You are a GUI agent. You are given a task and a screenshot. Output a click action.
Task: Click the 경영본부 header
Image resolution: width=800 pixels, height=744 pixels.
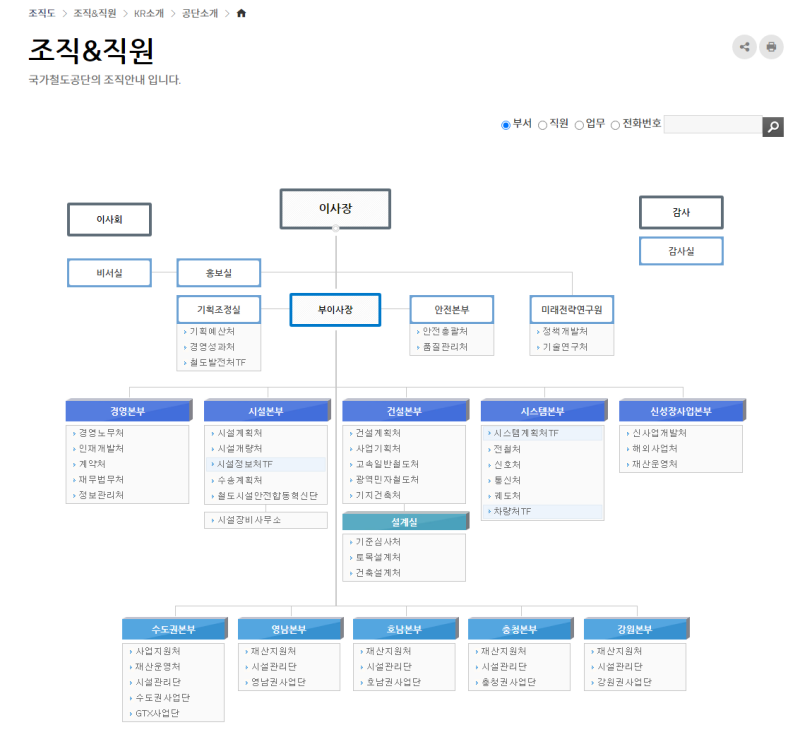pyautogui.click(x=127, y=411)
